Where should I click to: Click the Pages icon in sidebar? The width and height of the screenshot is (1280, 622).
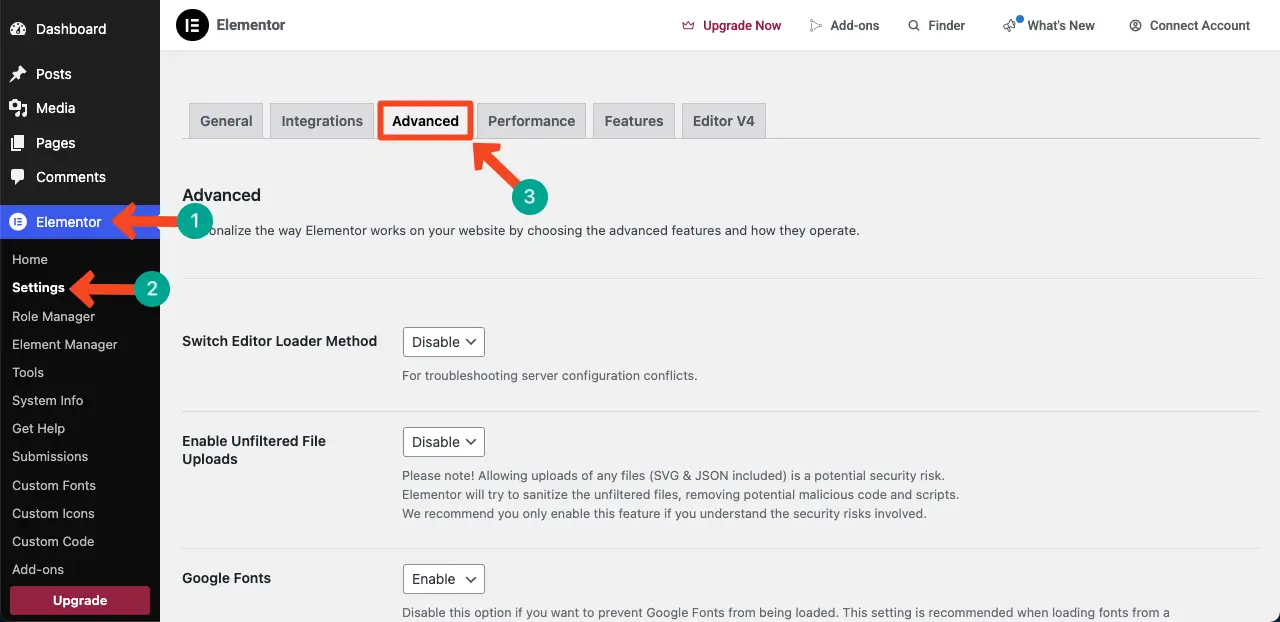coord(18,143)
